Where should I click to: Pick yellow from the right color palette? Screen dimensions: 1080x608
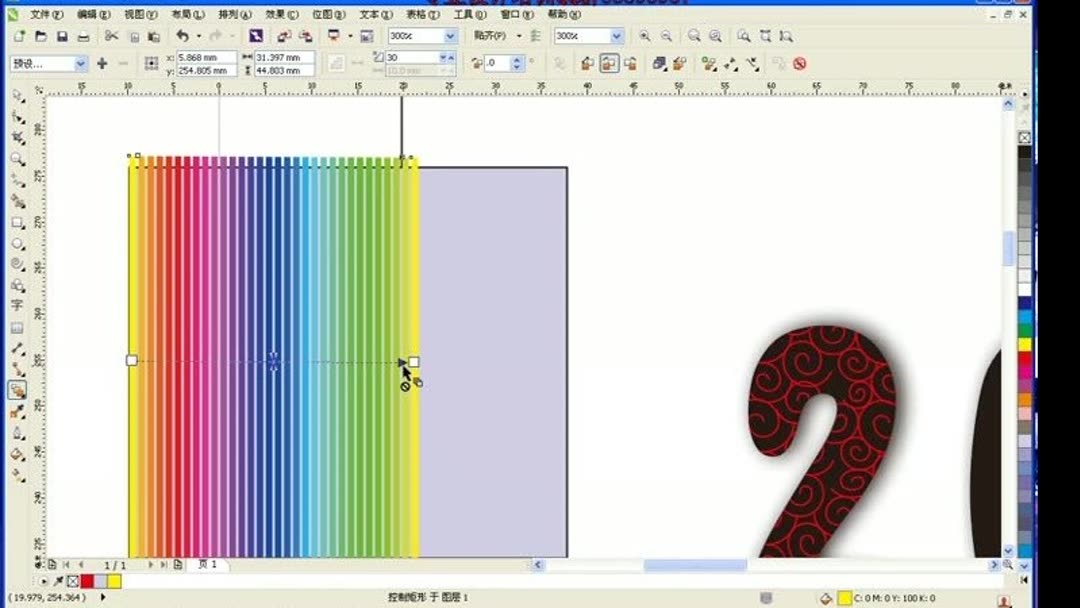point(1022,344)
